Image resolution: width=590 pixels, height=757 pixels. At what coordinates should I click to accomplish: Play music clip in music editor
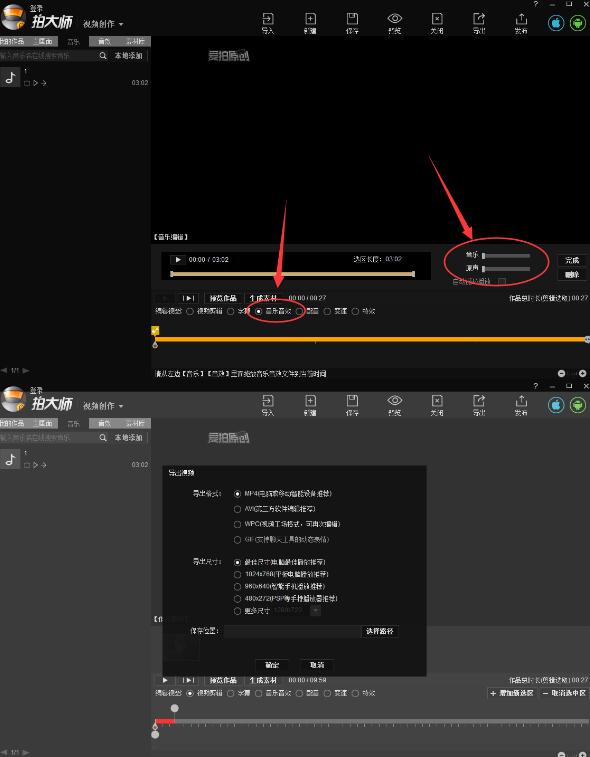(177, 260)
